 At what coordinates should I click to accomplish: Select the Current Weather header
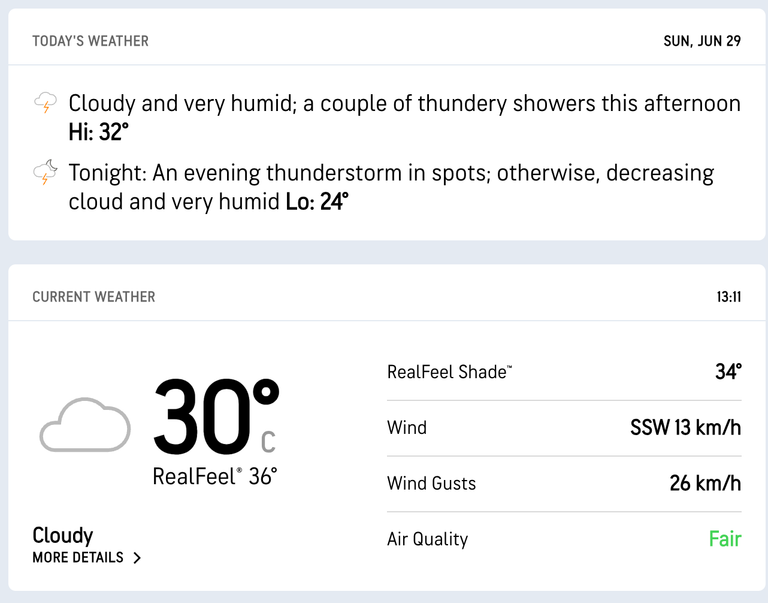(x=94, y=297)
